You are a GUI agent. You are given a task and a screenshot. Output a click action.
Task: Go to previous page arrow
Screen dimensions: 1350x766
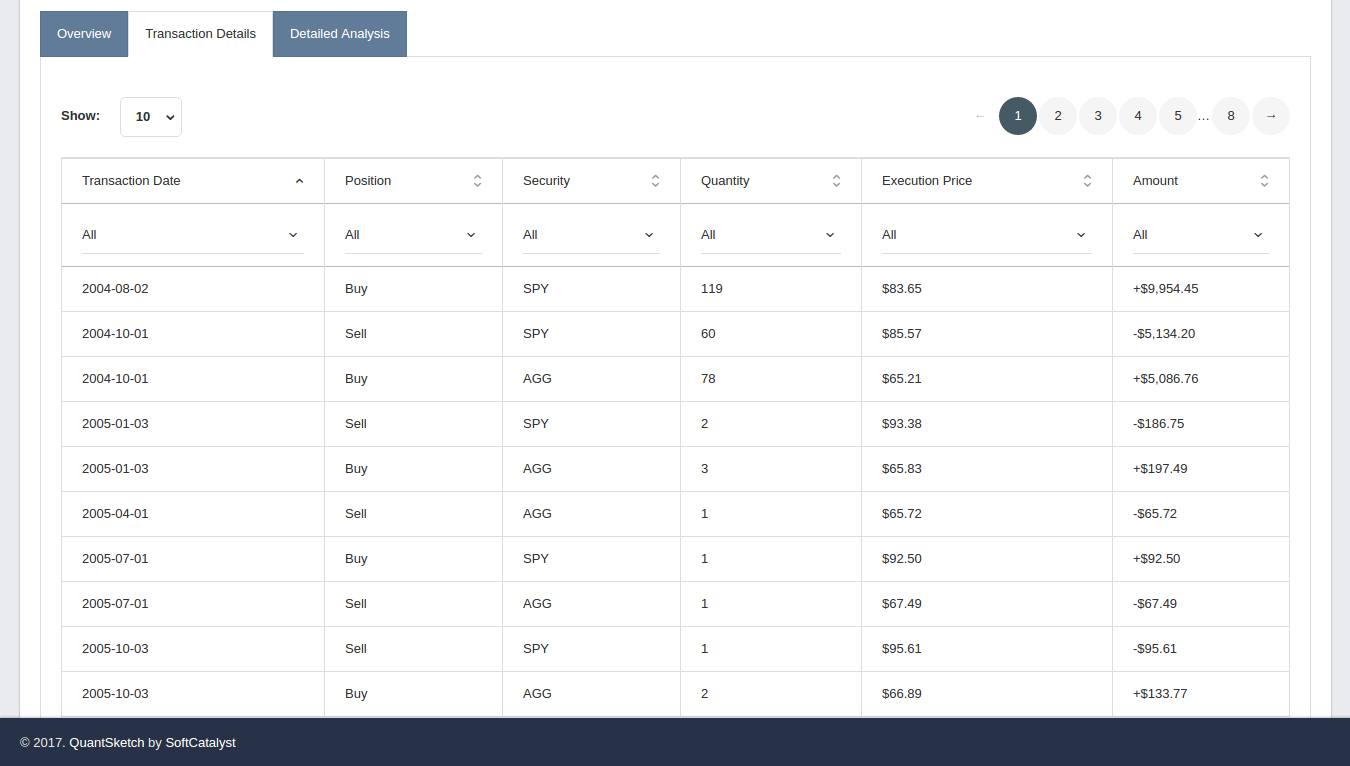(980, 116)
